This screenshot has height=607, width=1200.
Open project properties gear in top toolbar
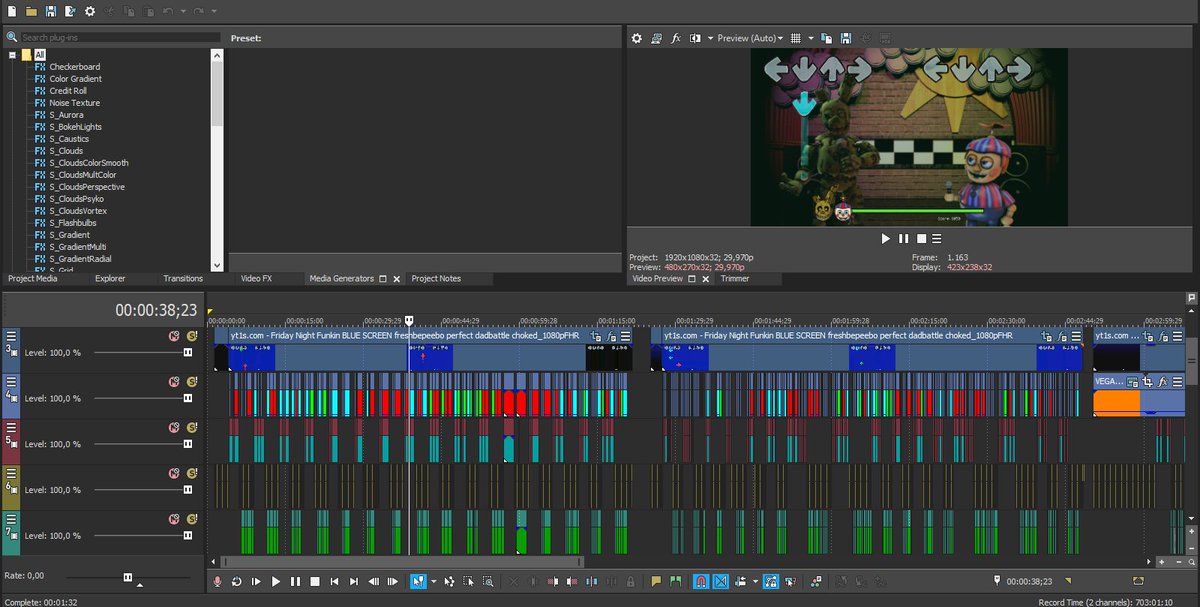click(90, 11)
